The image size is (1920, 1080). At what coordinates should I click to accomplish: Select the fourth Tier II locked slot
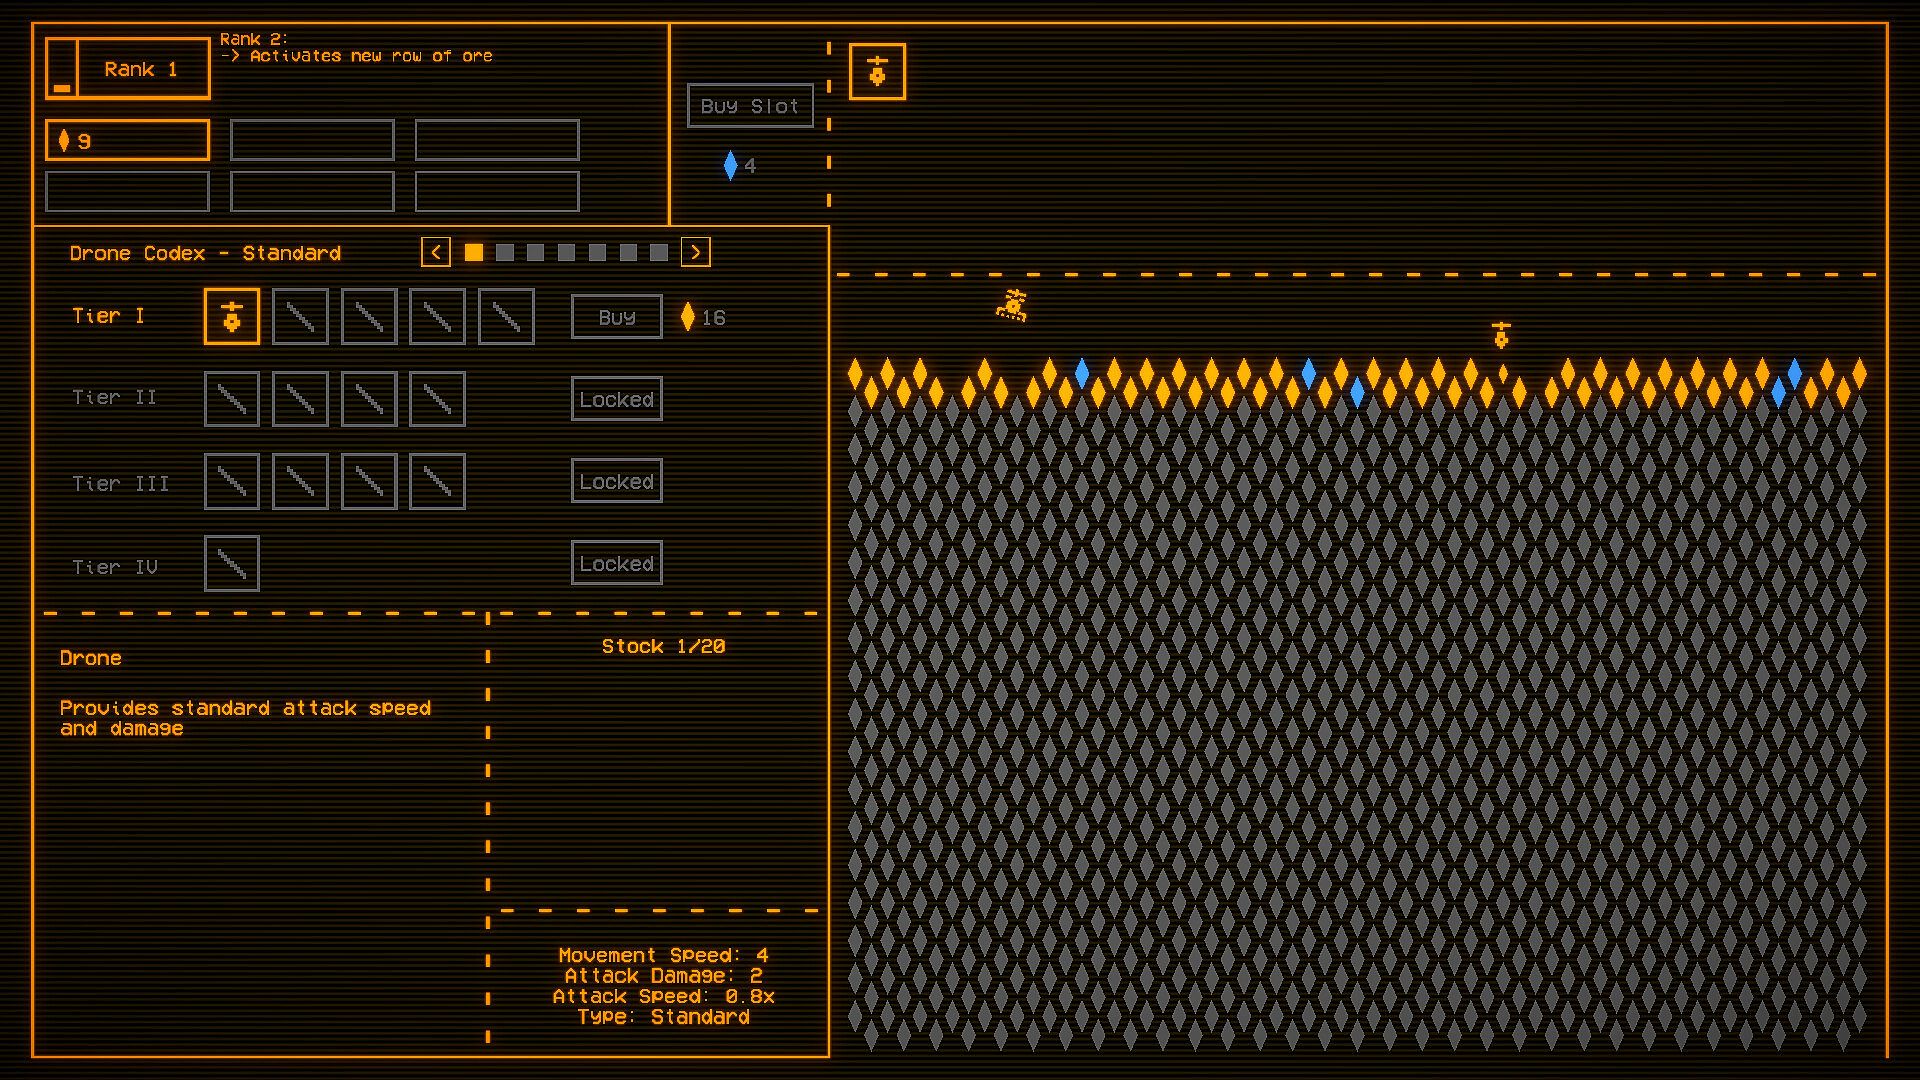coord(437,399)
